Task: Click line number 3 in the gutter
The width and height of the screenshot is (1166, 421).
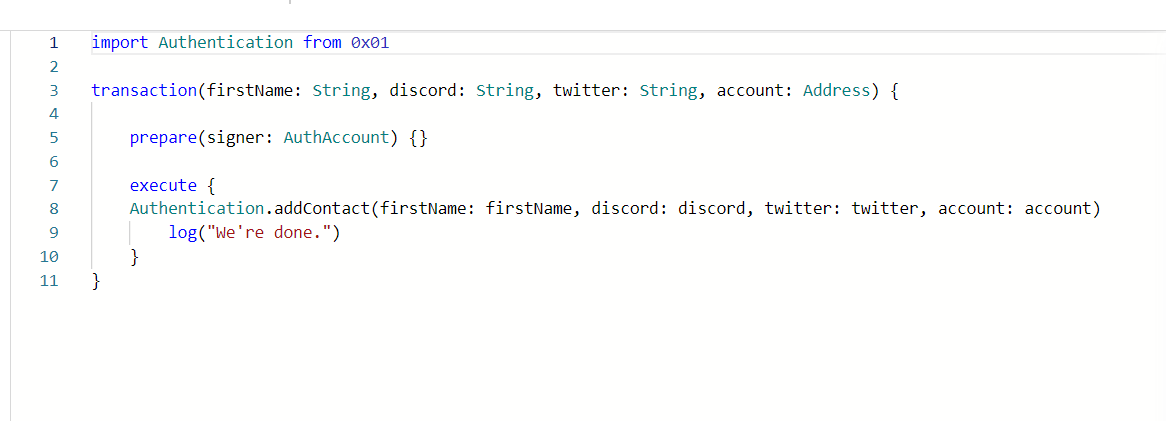Action: (x=53, y=91)
